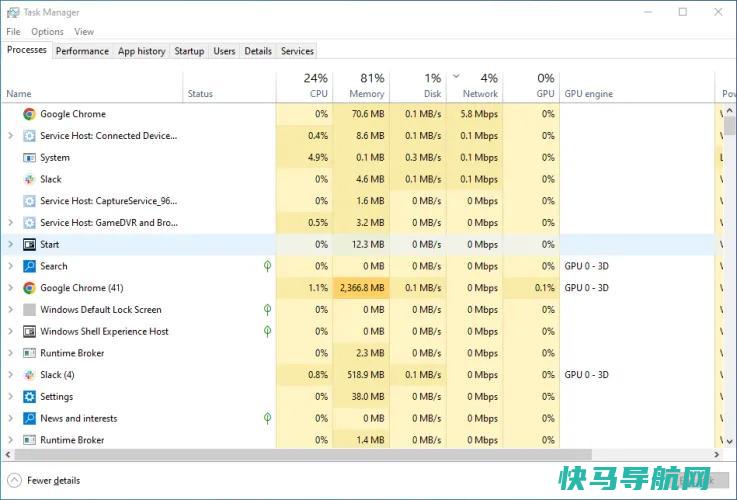Image resolution: width=737 pixels, height=500 pixels.
Task: Select the System process icon
Action: click(x=29, y=158)
